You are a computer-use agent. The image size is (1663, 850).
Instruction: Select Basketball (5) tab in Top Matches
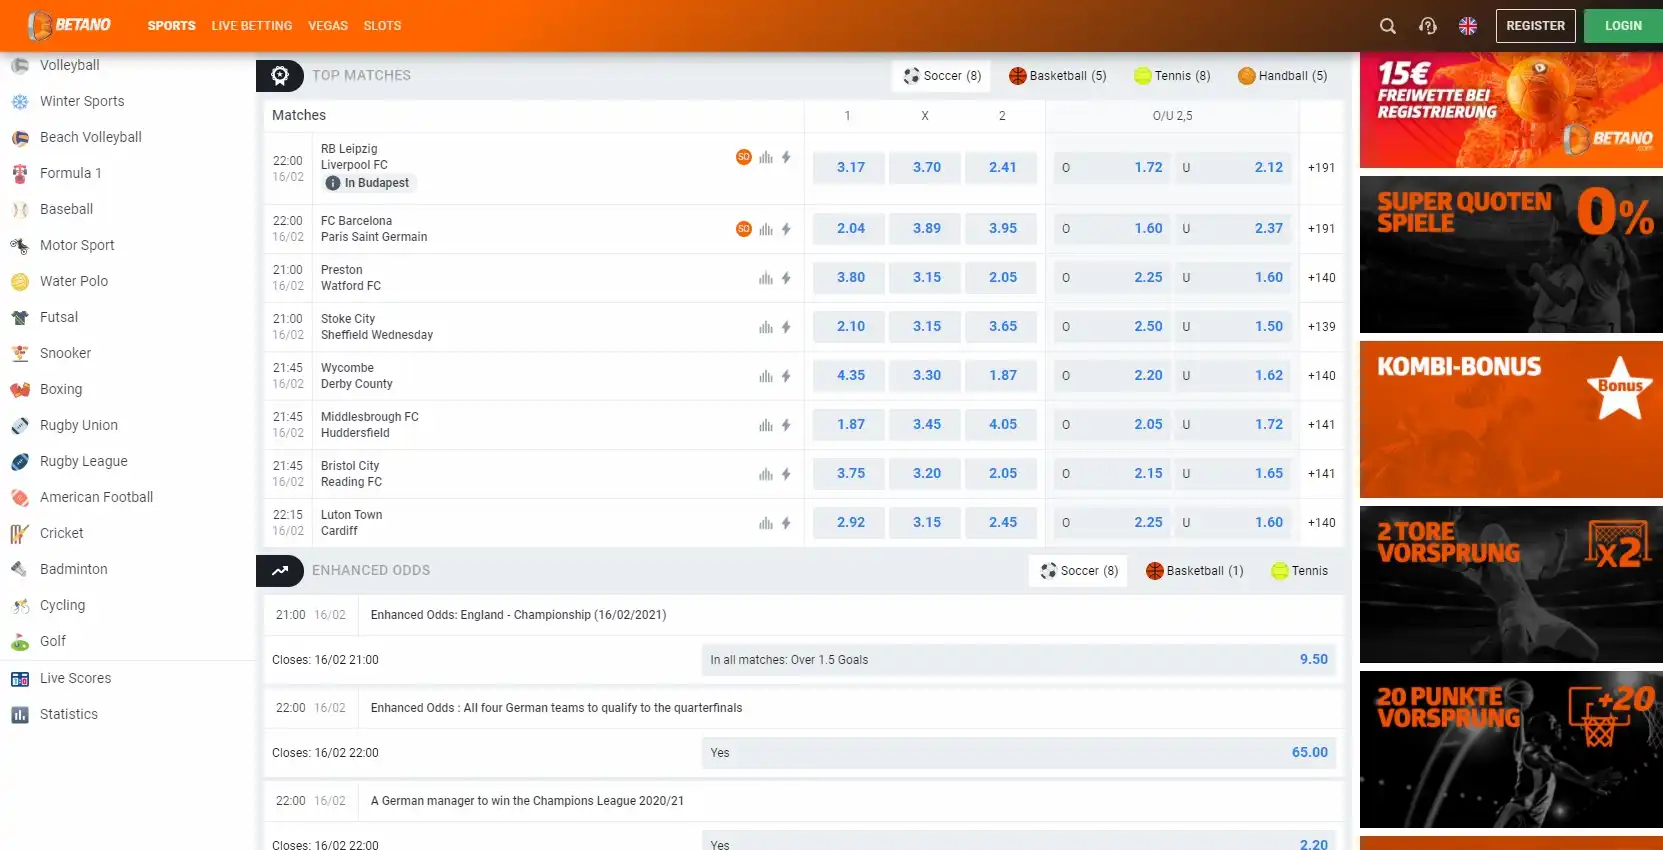(1058, 76)
